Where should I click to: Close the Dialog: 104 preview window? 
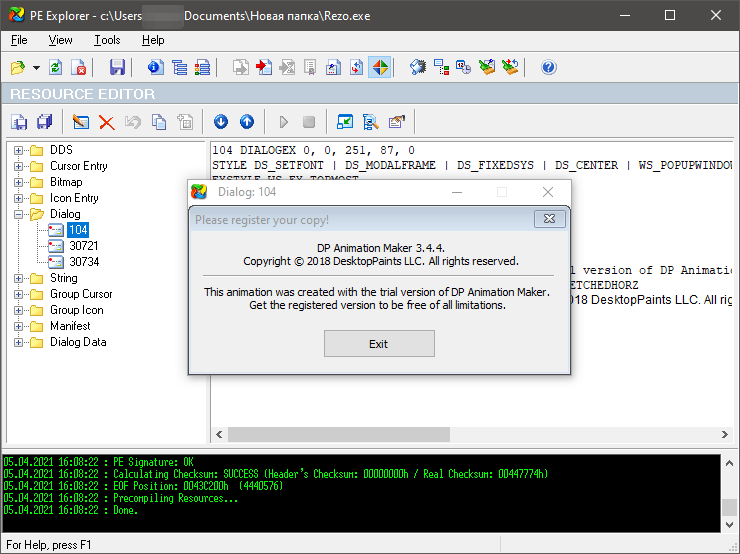pos(548,192)
